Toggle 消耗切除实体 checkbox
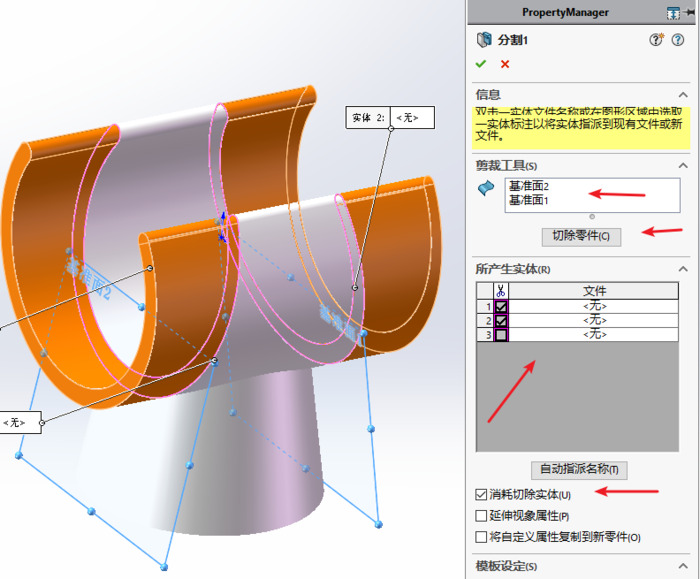The image size is (700, 579). (482, 495)
